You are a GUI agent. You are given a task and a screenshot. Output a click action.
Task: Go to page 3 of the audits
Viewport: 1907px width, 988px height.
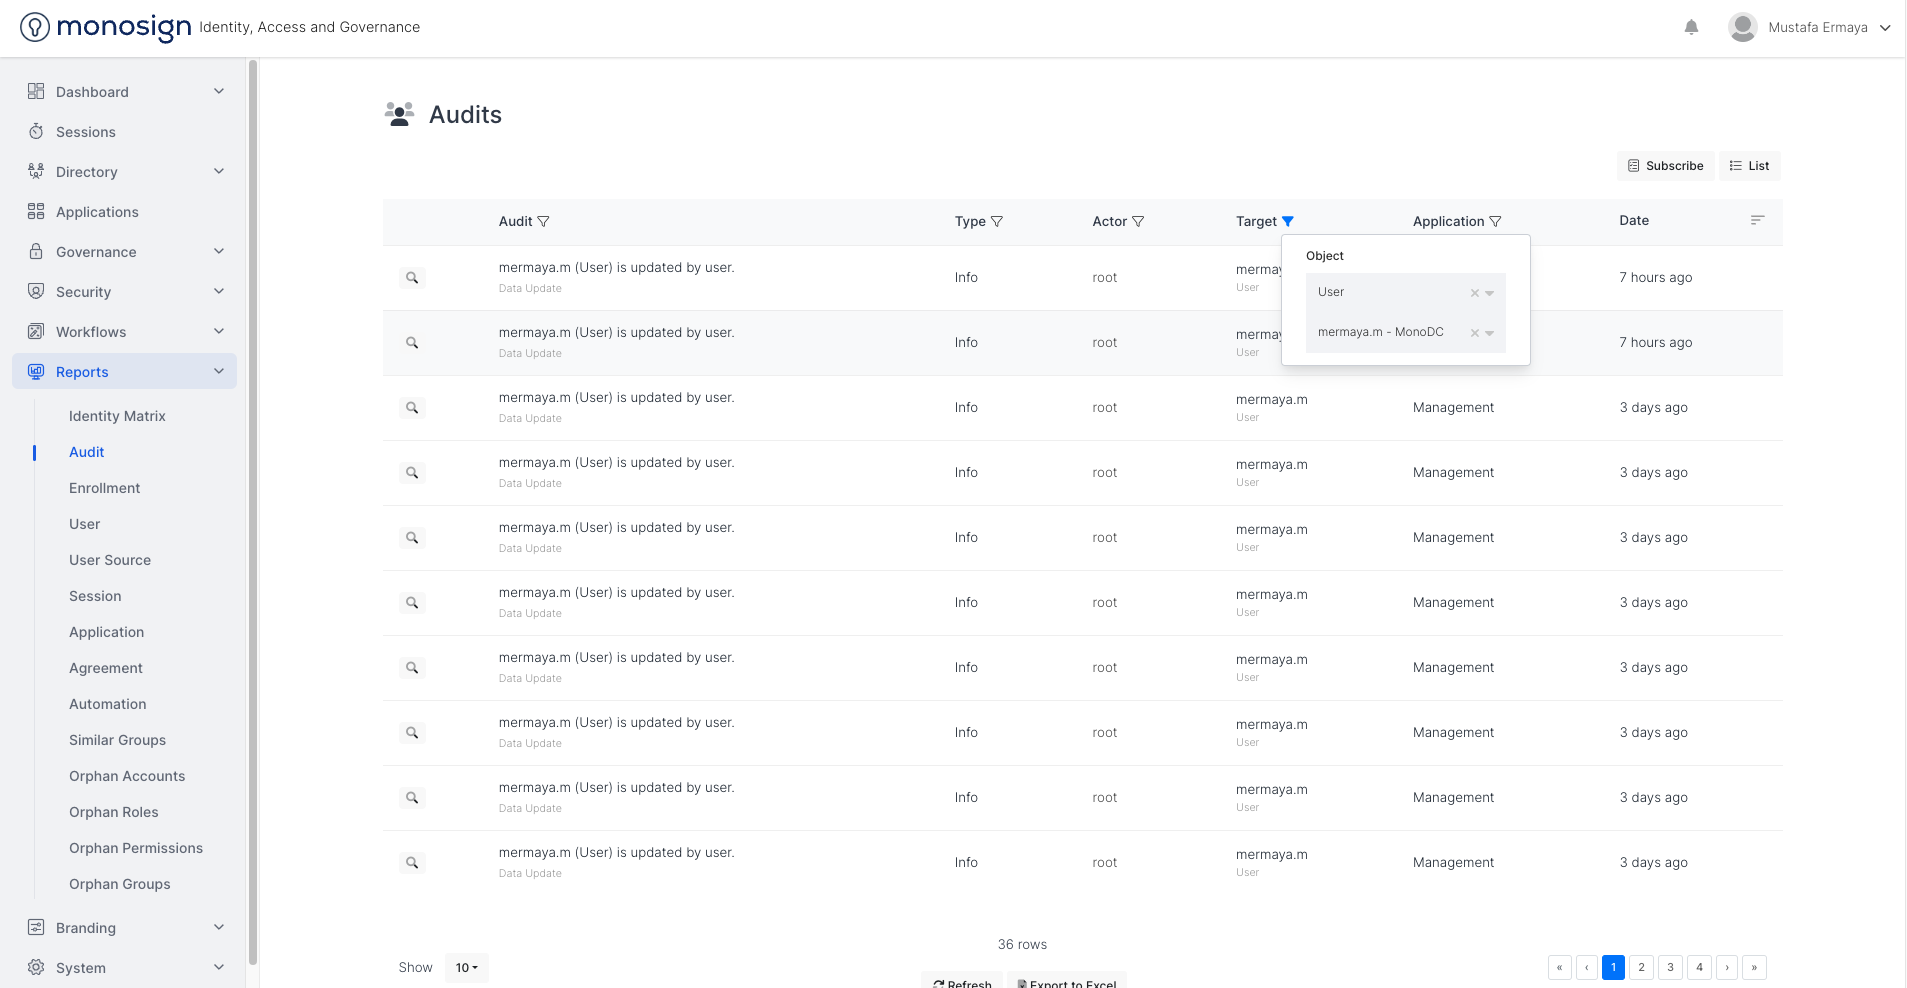(x=1670, y=967)
